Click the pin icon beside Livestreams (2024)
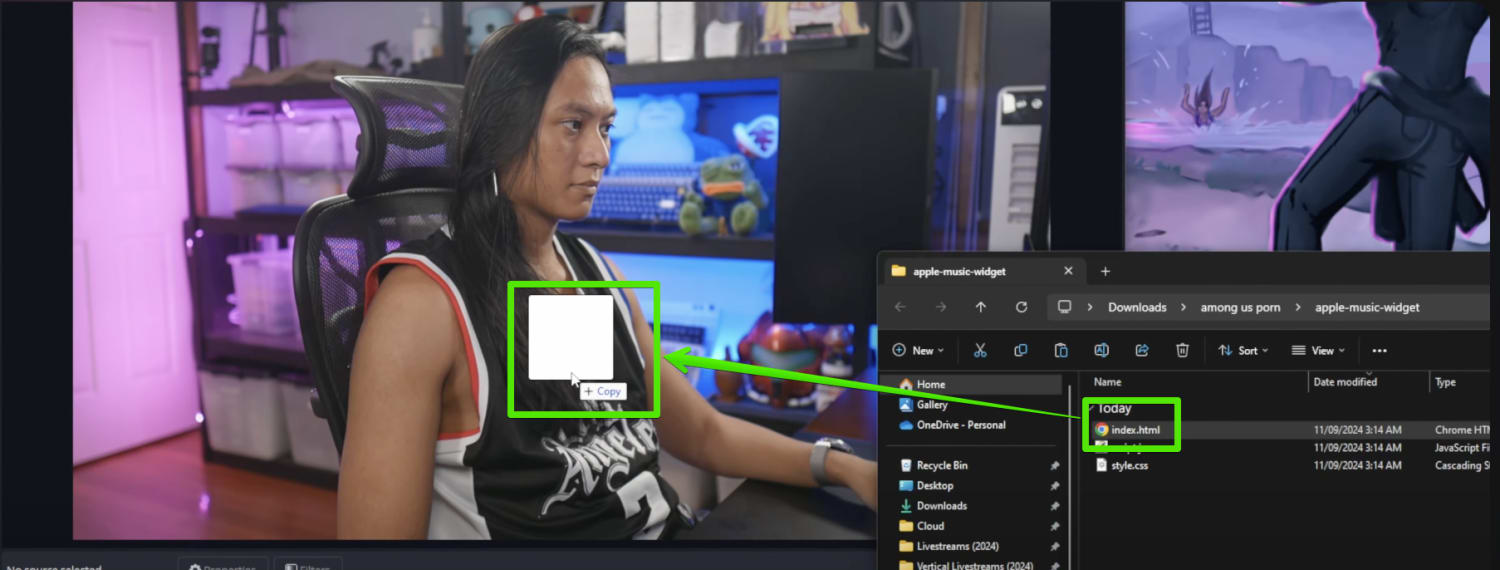The height and width of the screenshot is (570, 1500). coord(1054,546)
